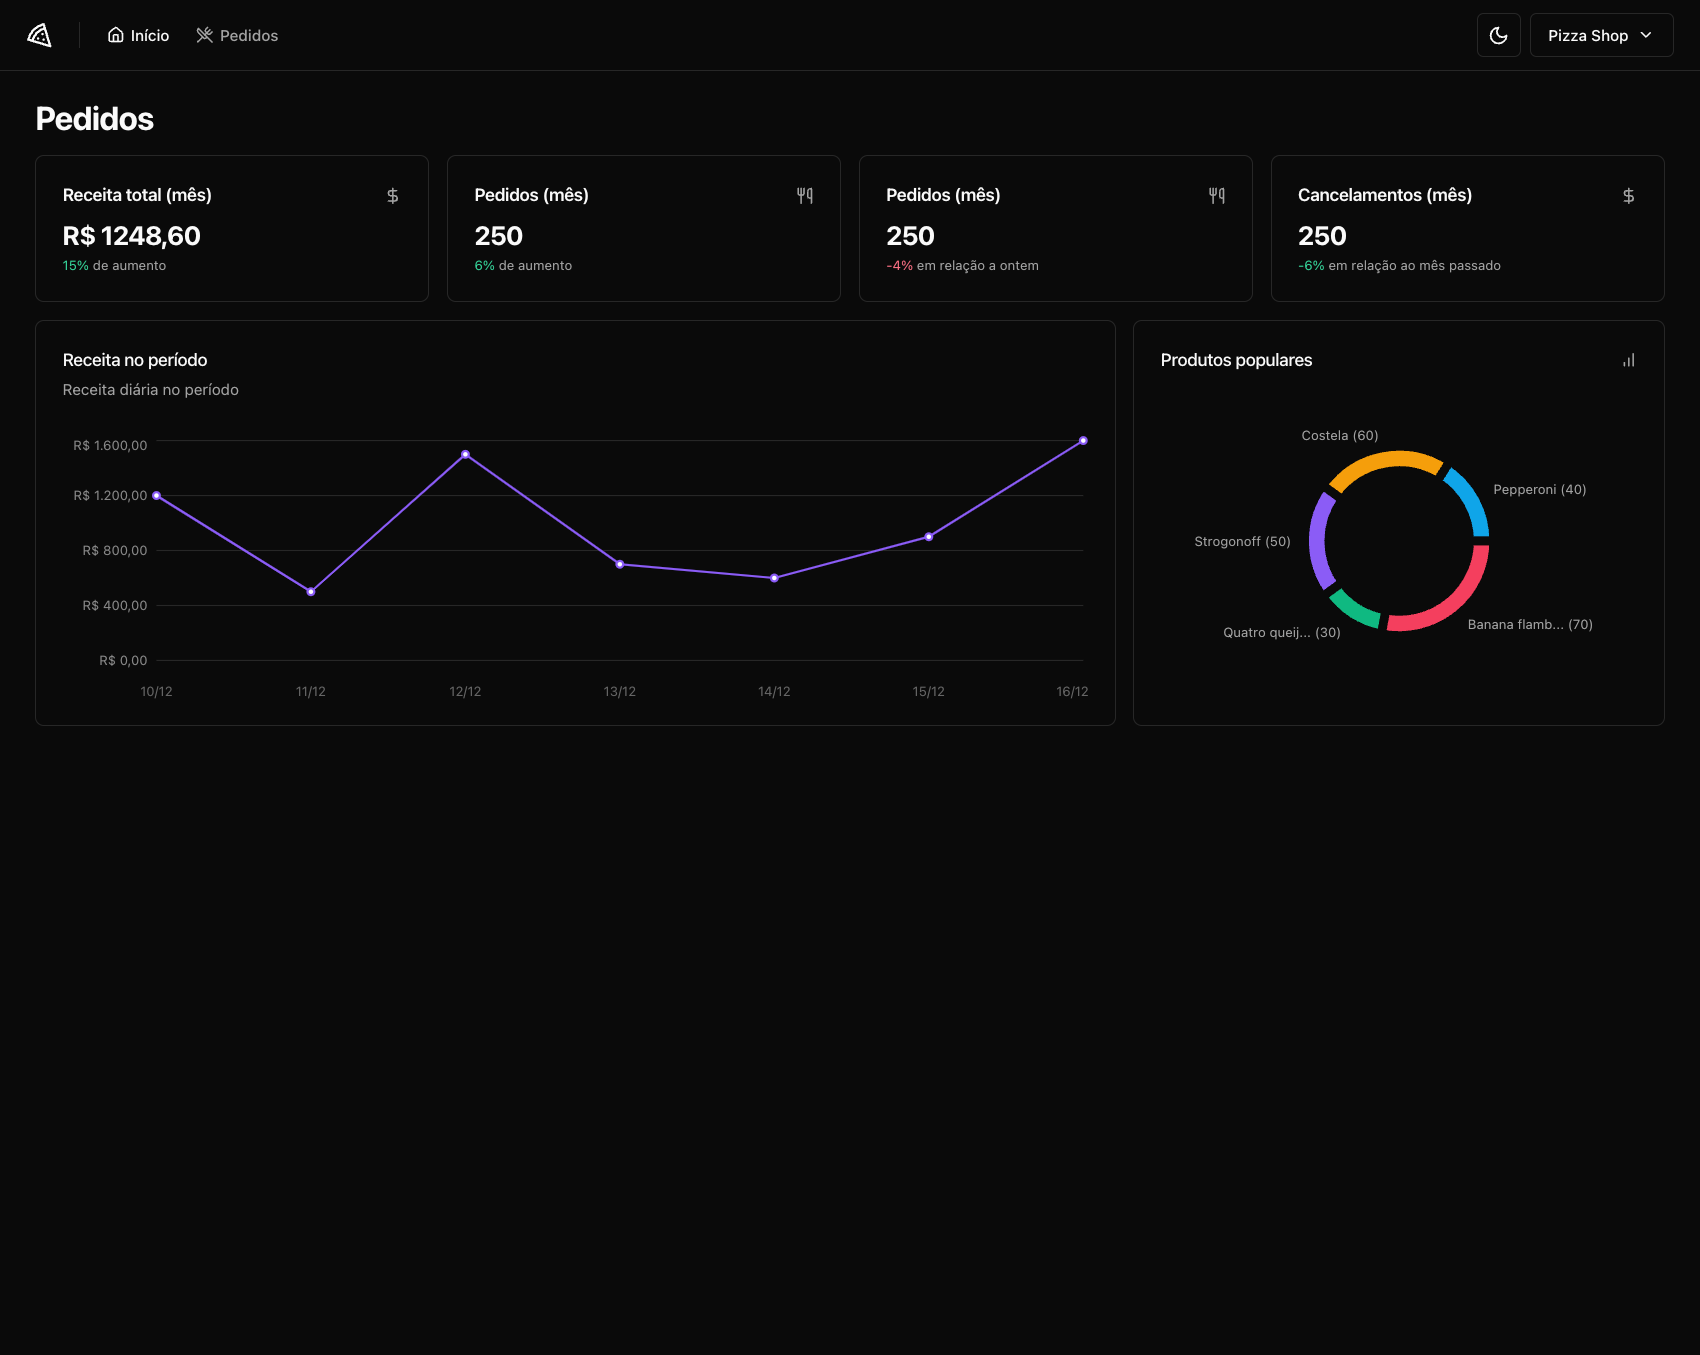The image size is (1700, 1355).
Task: Click utensils icon in em relação a ontem card
Action: [1217, 196]
